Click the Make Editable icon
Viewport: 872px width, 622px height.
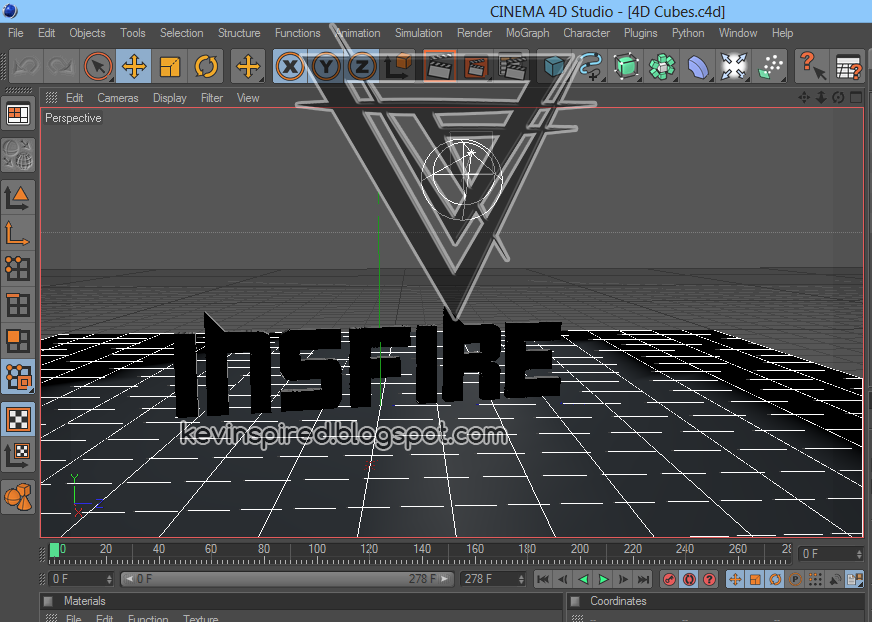(18, 155)
